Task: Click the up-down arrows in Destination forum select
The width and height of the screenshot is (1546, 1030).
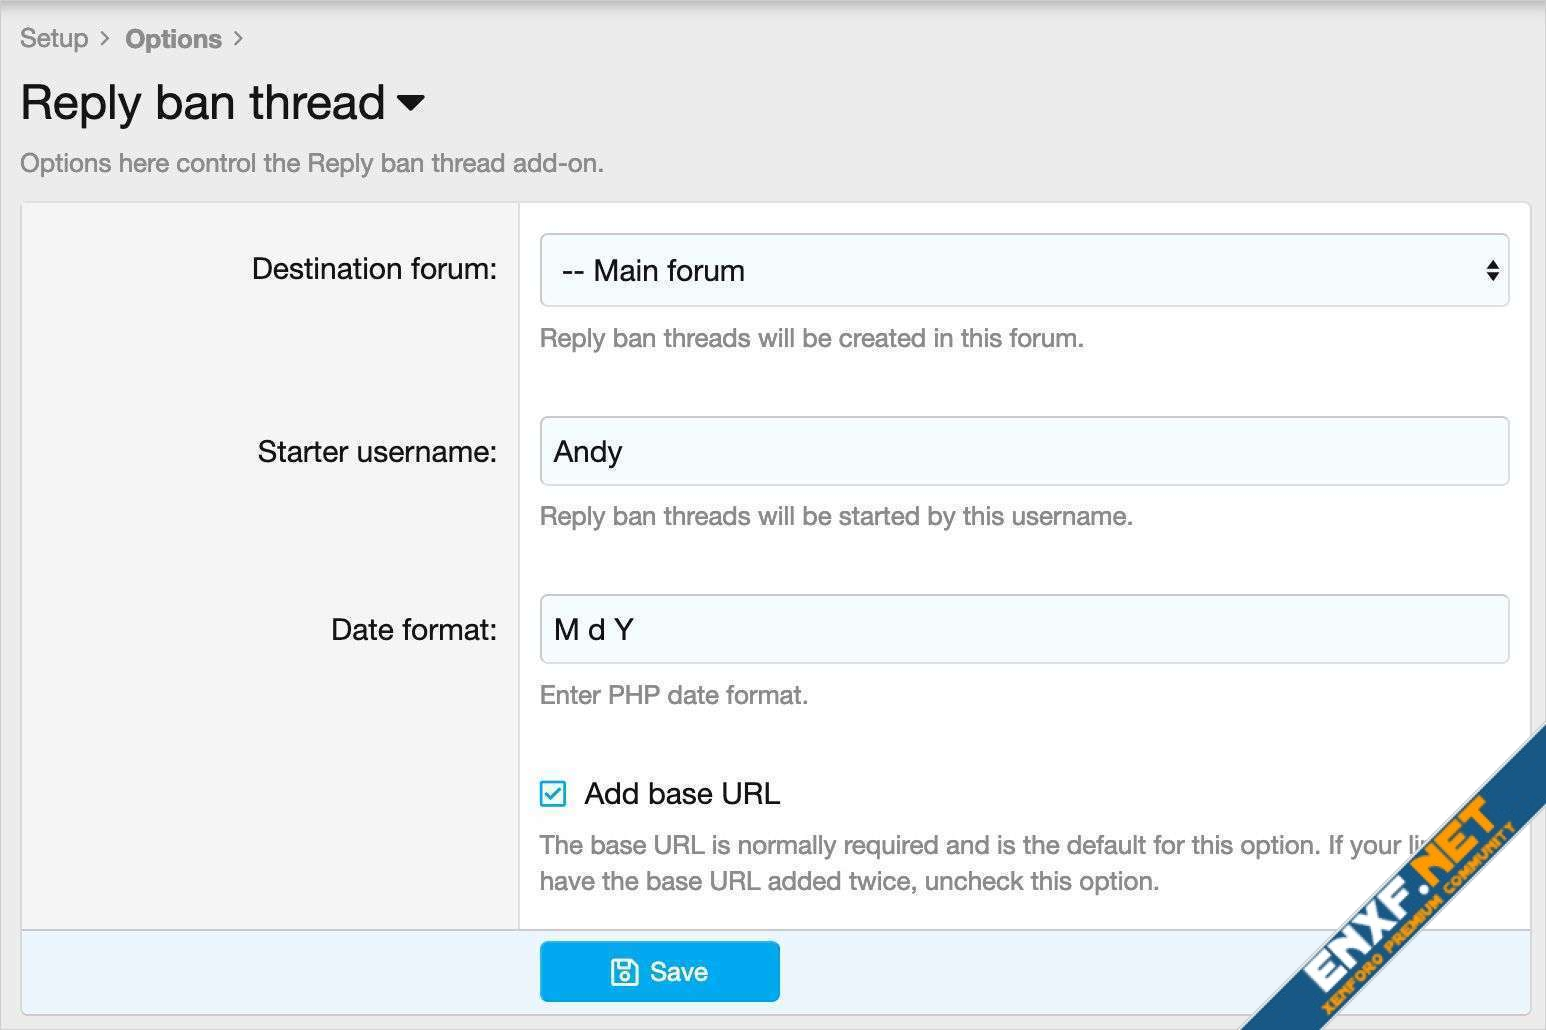Action: click(1491, 270)
